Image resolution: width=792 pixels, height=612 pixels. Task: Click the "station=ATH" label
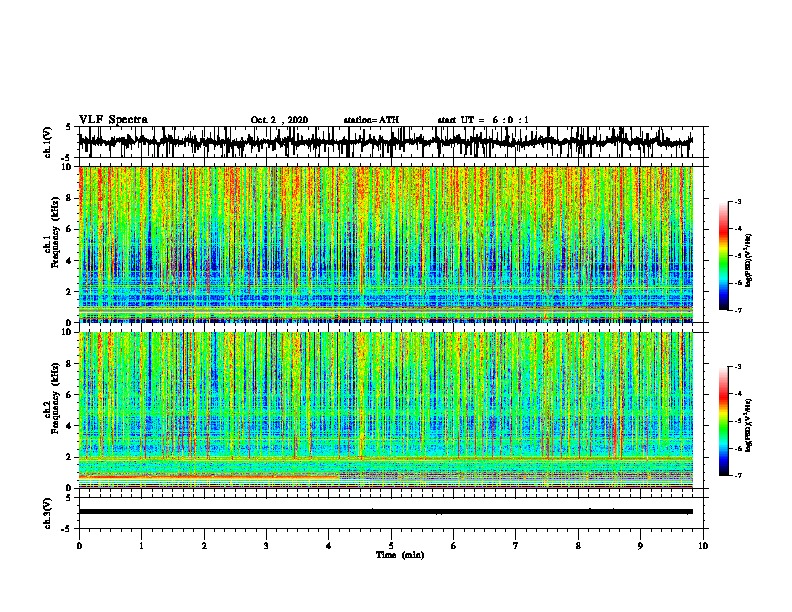[371, 120]
